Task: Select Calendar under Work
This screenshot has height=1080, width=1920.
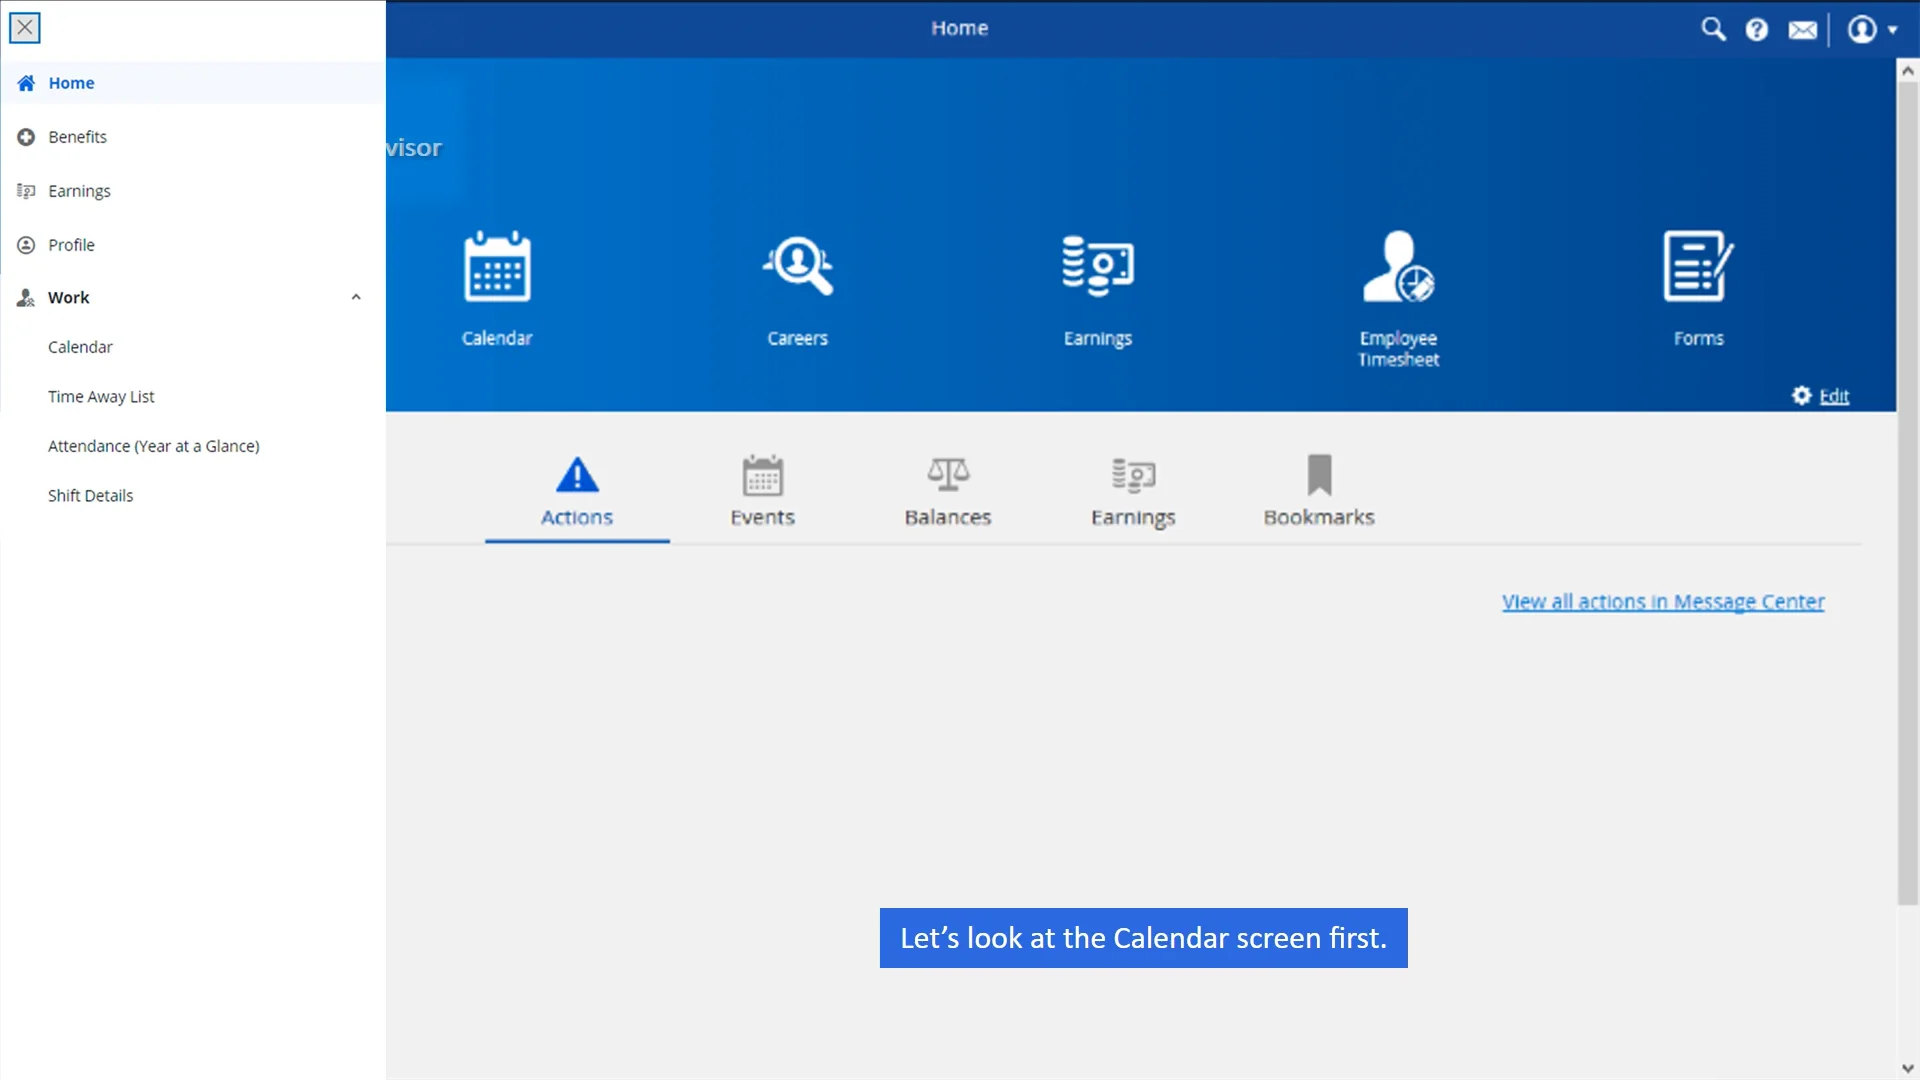Action: coord(80,347)
